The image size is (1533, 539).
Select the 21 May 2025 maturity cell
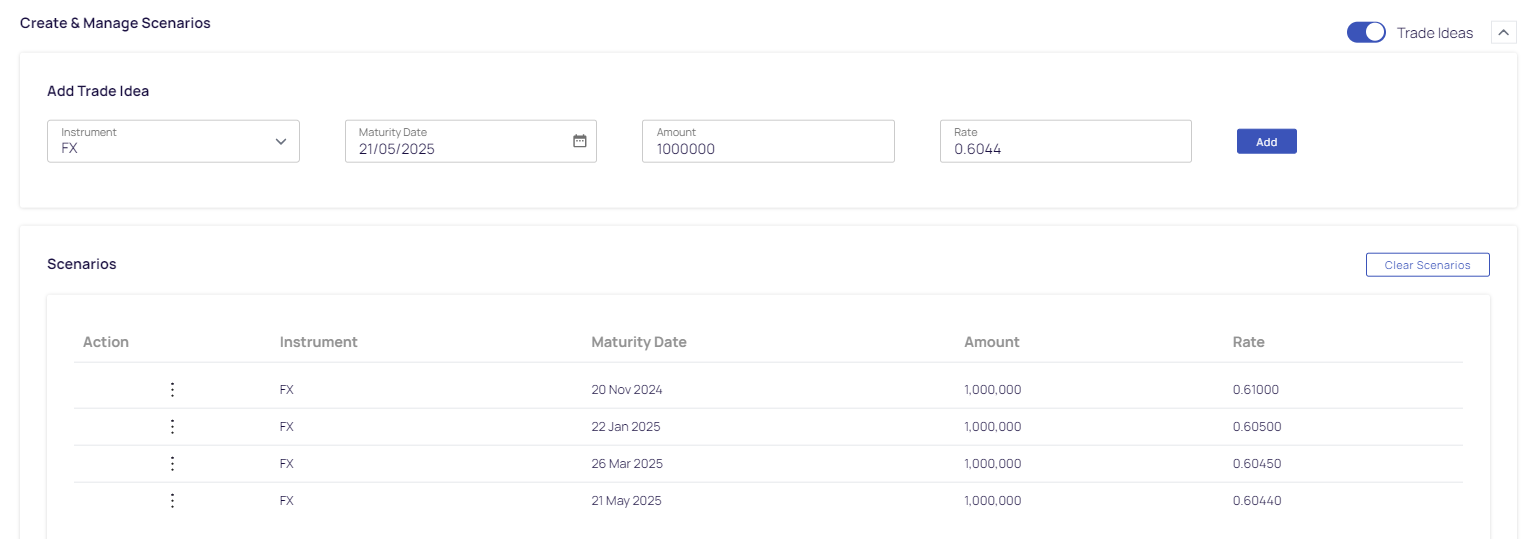(x=626, y=501)
